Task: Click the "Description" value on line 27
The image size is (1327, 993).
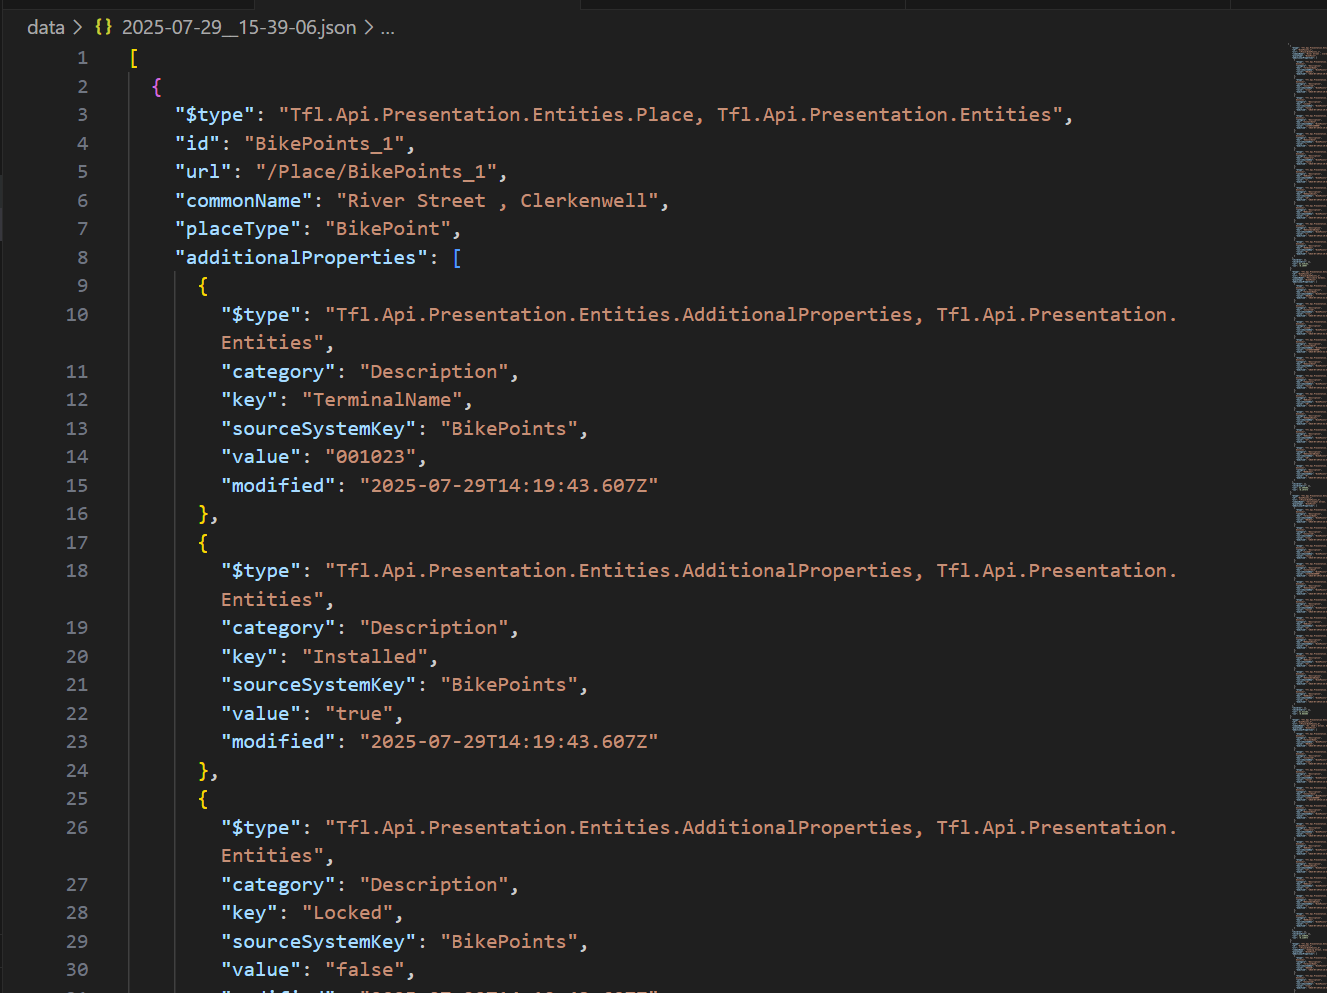Action: tap(434, 885)
